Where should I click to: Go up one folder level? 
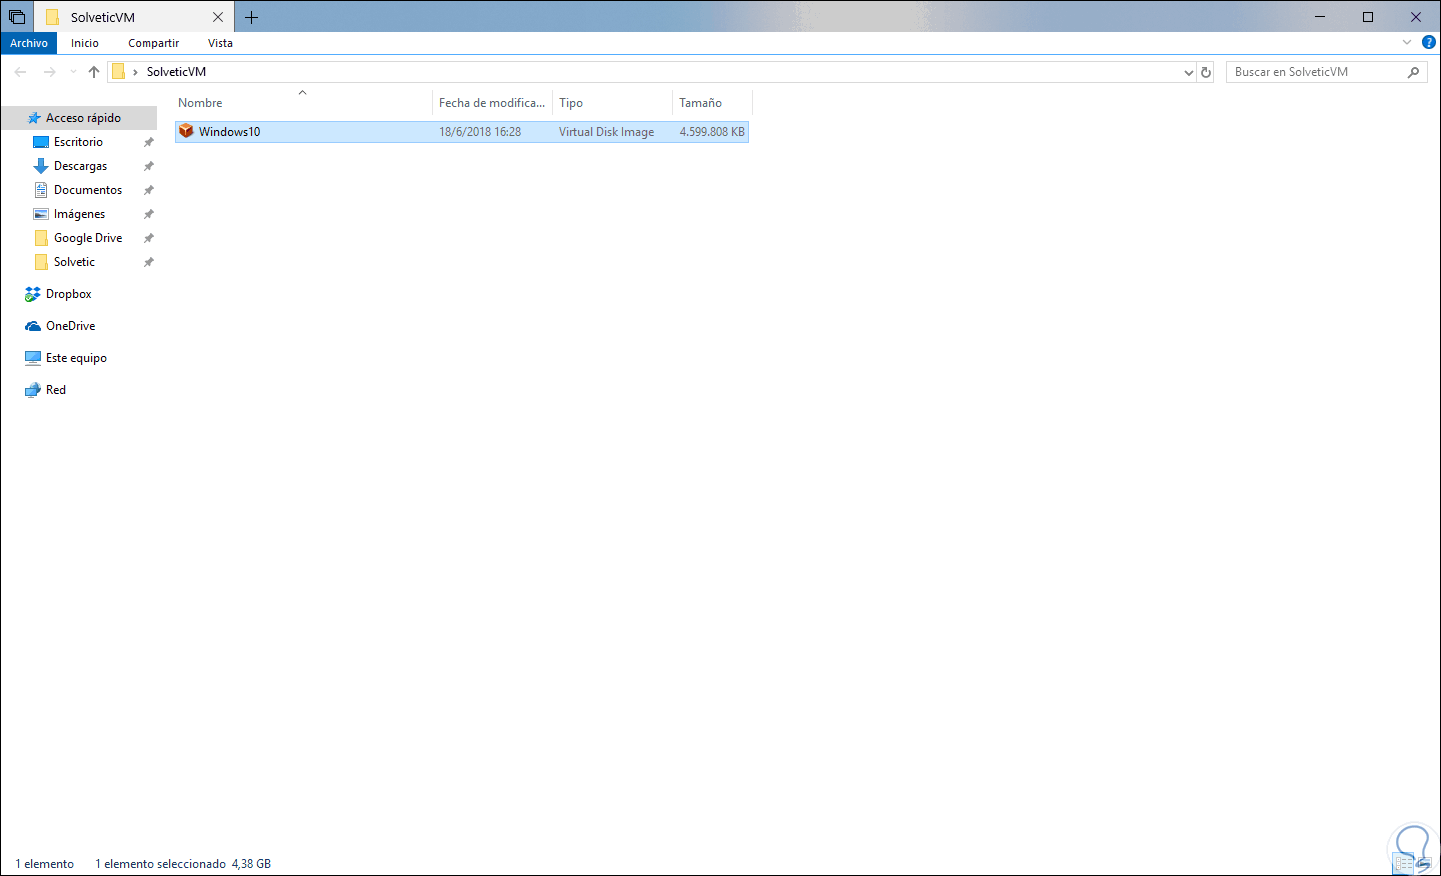[94, 72]
